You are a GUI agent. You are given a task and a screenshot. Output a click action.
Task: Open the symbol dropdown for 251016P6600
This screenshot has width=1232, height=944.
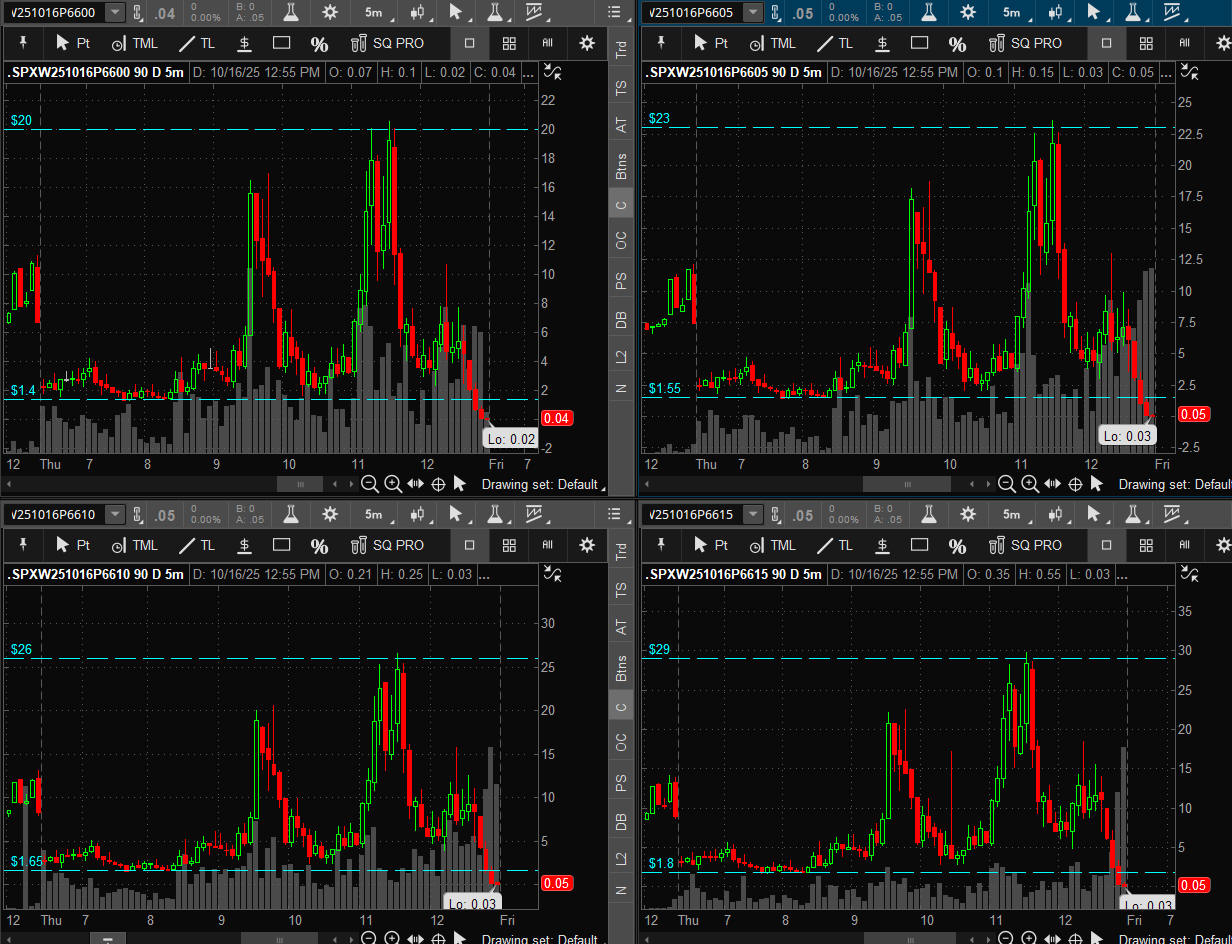coord(115,12)
